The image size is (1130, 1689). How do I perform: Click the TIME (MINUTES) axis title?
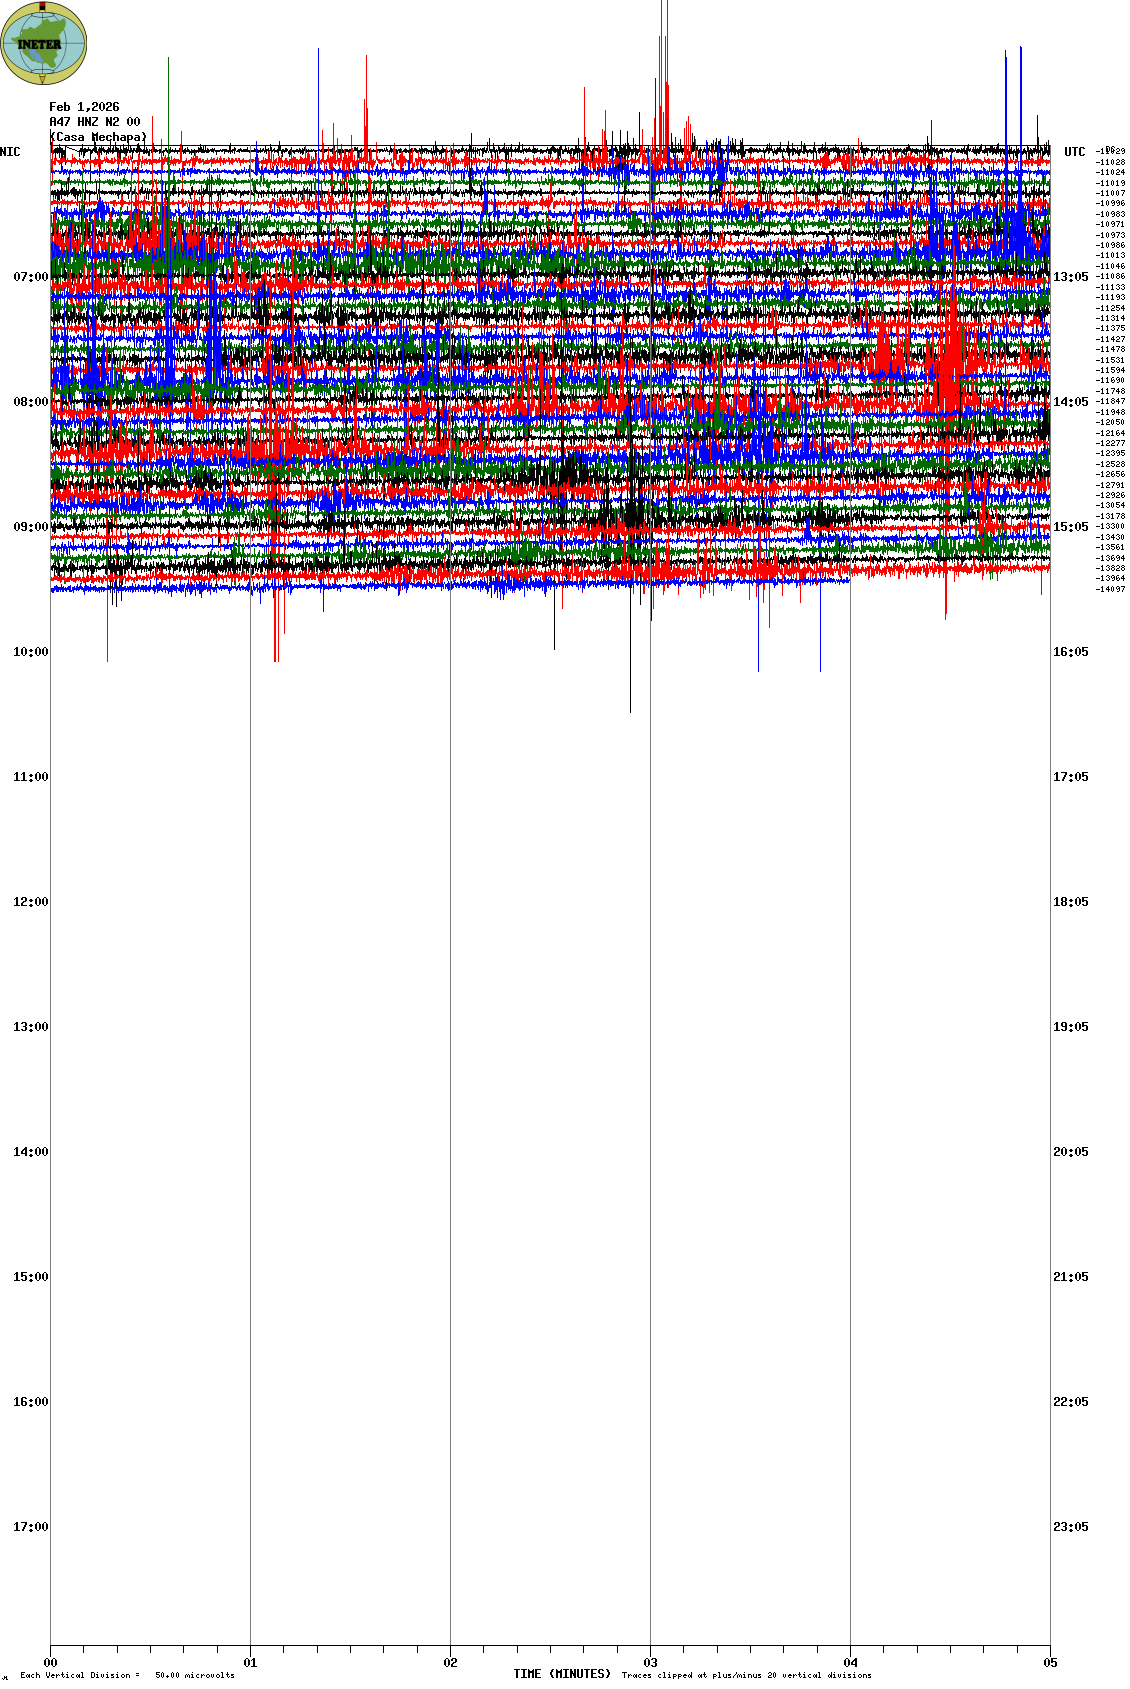[x=561, y=1674]
